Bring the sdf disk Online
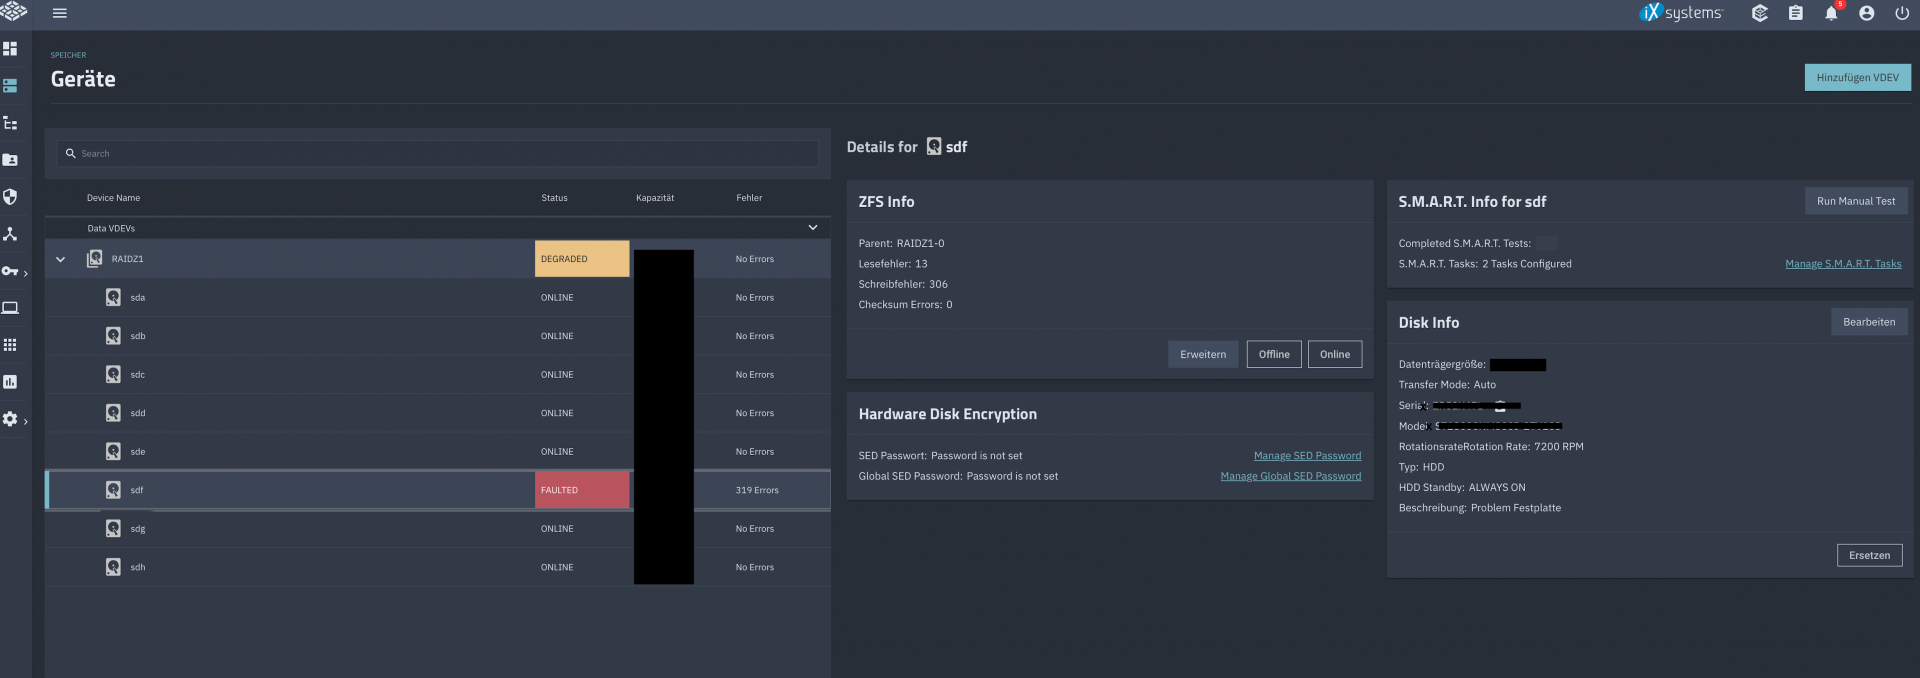Viewport: 1920px width, 678px height. pyautogui.click(x=1335, y=354)
